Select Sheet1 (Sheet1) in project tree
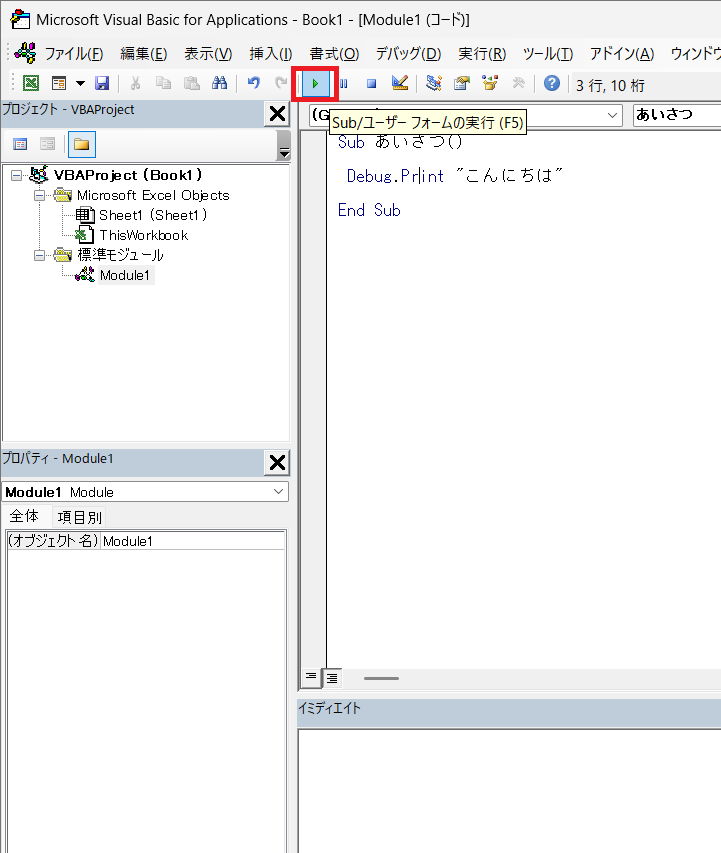This screenshot has width=721, height=853. (153, 215)
